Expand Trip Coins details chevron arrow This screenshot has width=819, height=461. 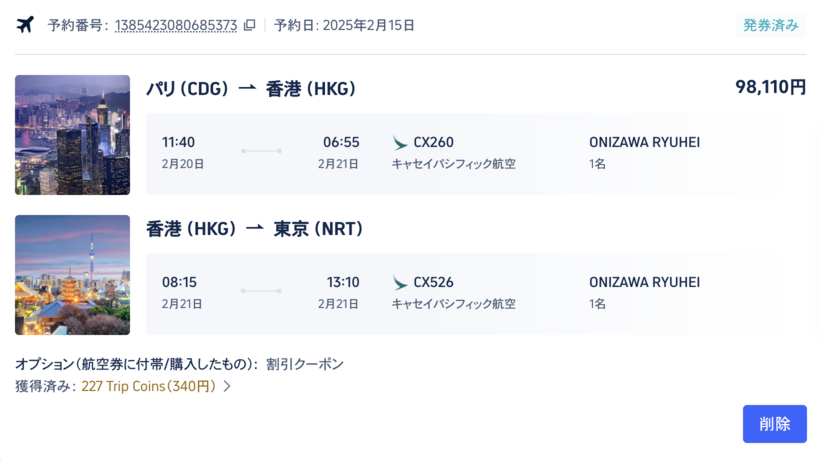click(x=227, y=386)
